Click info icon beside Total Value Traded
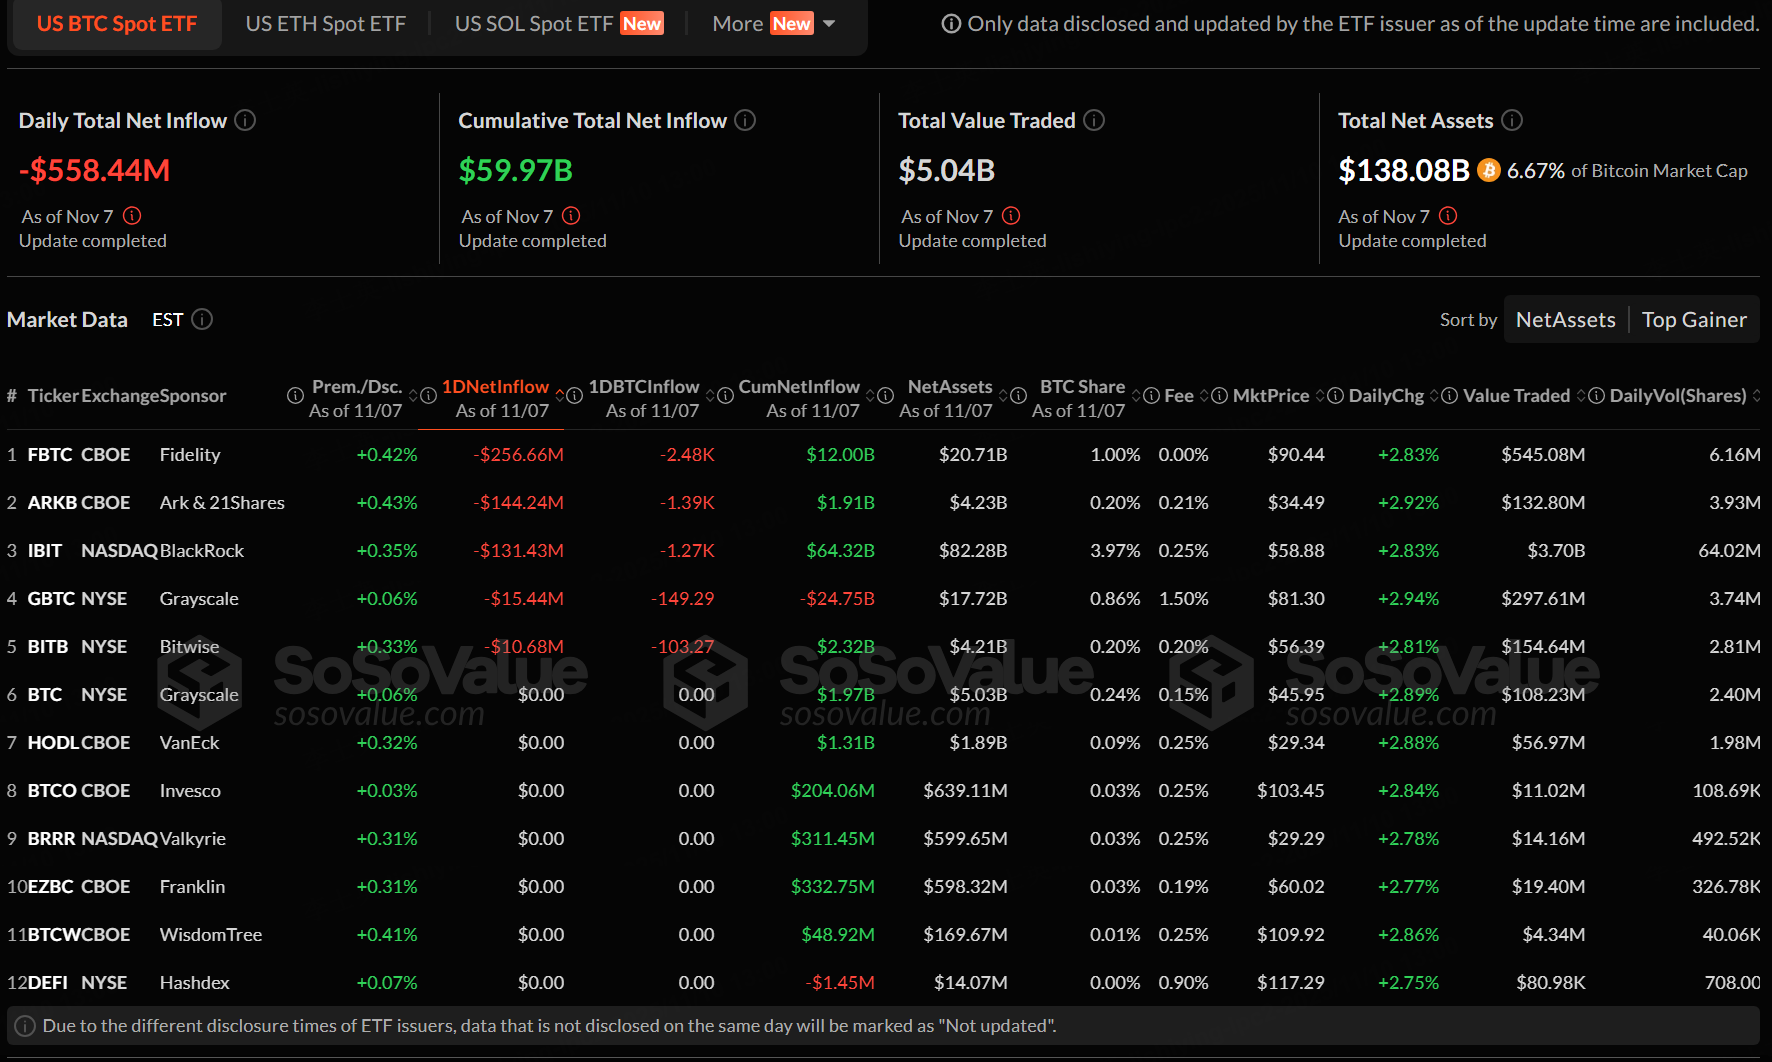The width and height of the screenshot is (1772, 1062). click(x=1094, y=121)
